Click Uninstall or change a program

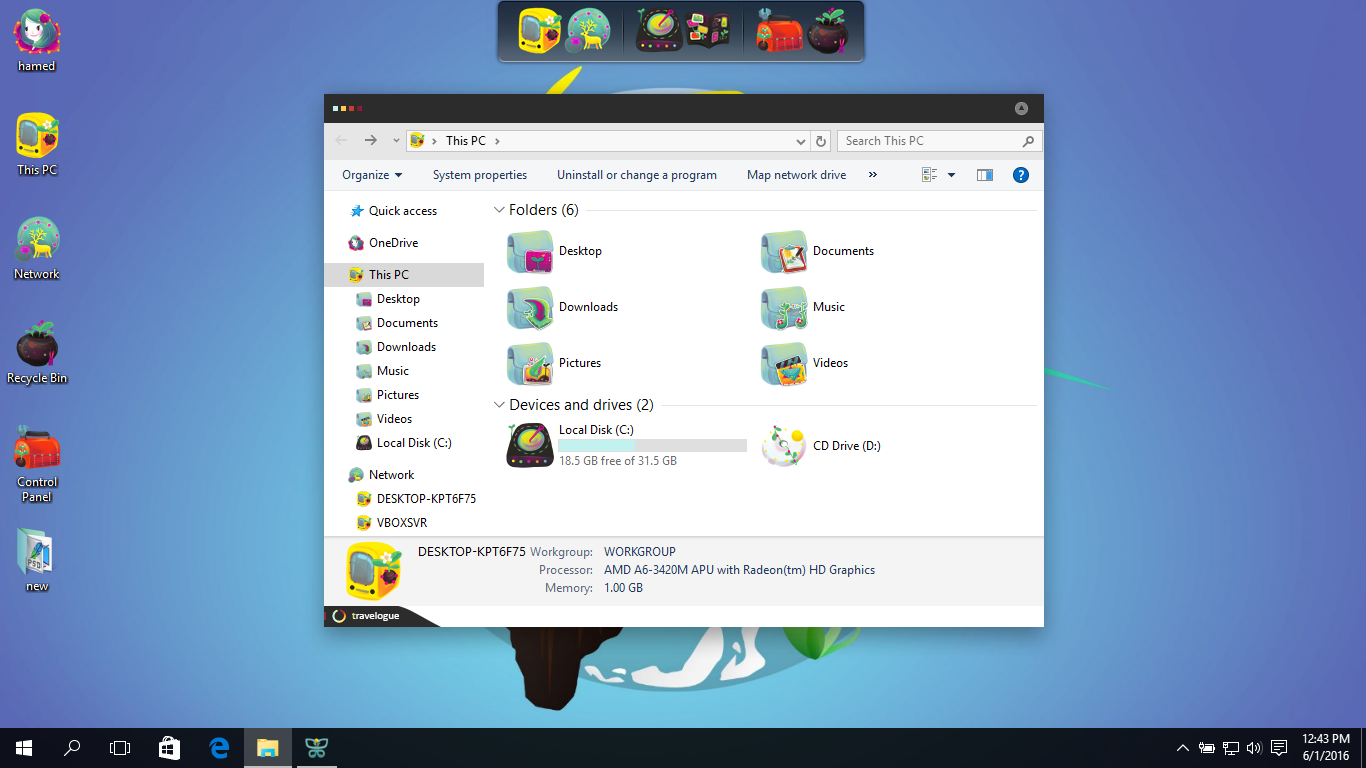click(x=636, y=175)
